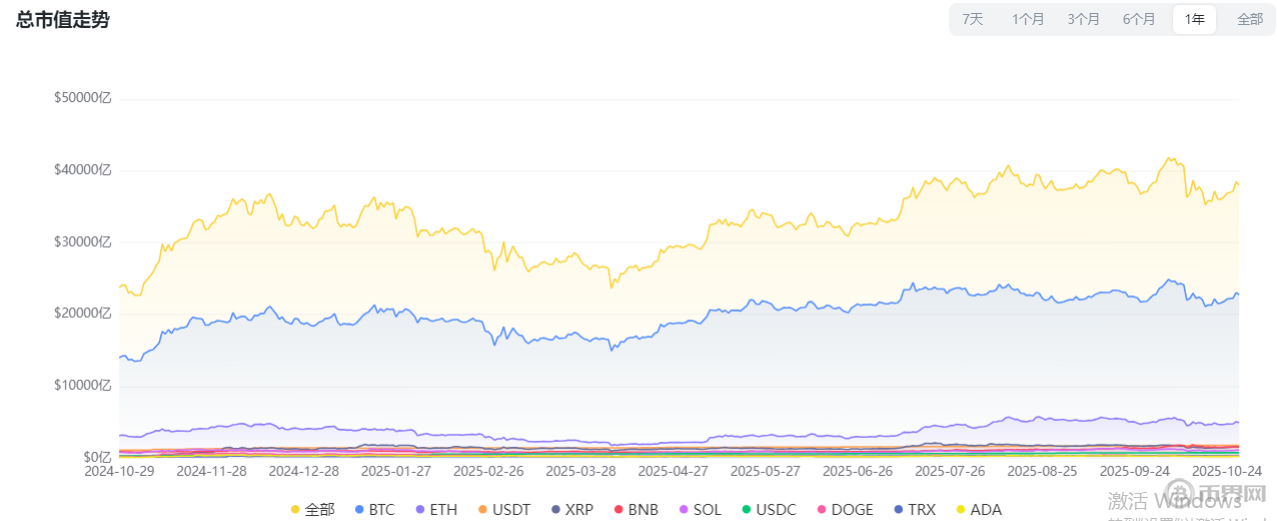This screenshot has height=521, width=1277.
Task: Toggle the 全部 series in legend
Action: pos(312,509)
